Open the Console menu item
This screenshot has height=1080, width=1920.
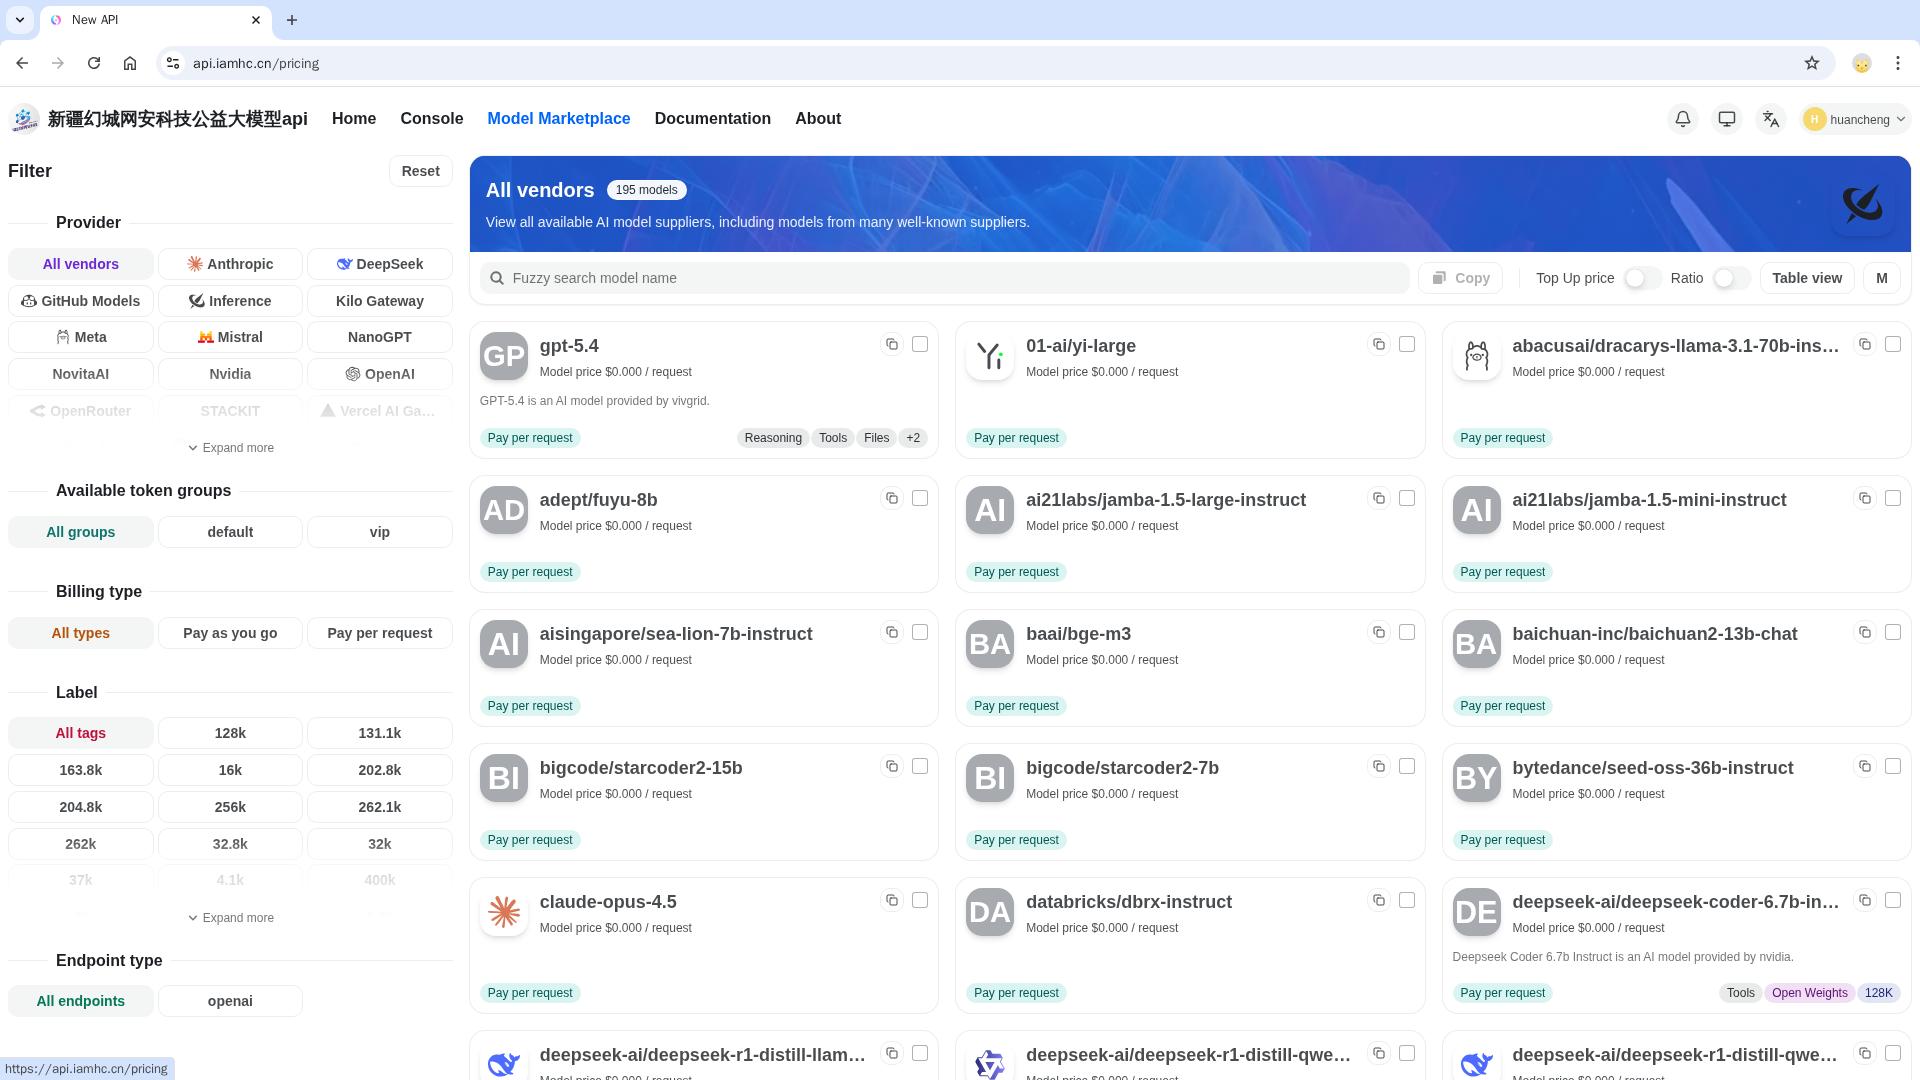[x=432, y=119]
